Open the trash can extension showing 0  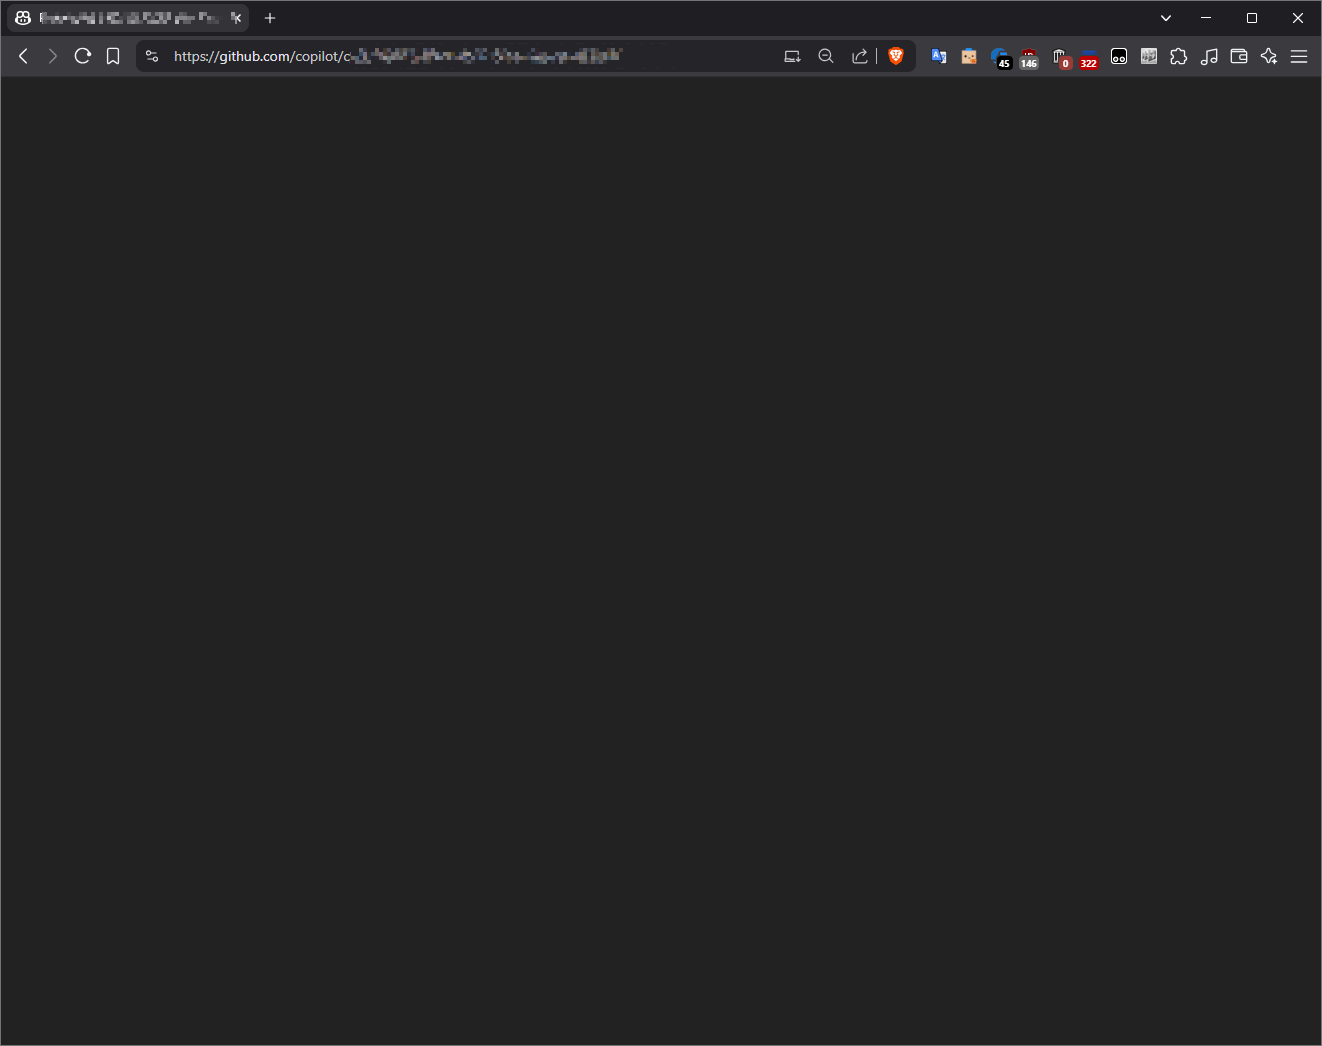(x=1061, y=58)
